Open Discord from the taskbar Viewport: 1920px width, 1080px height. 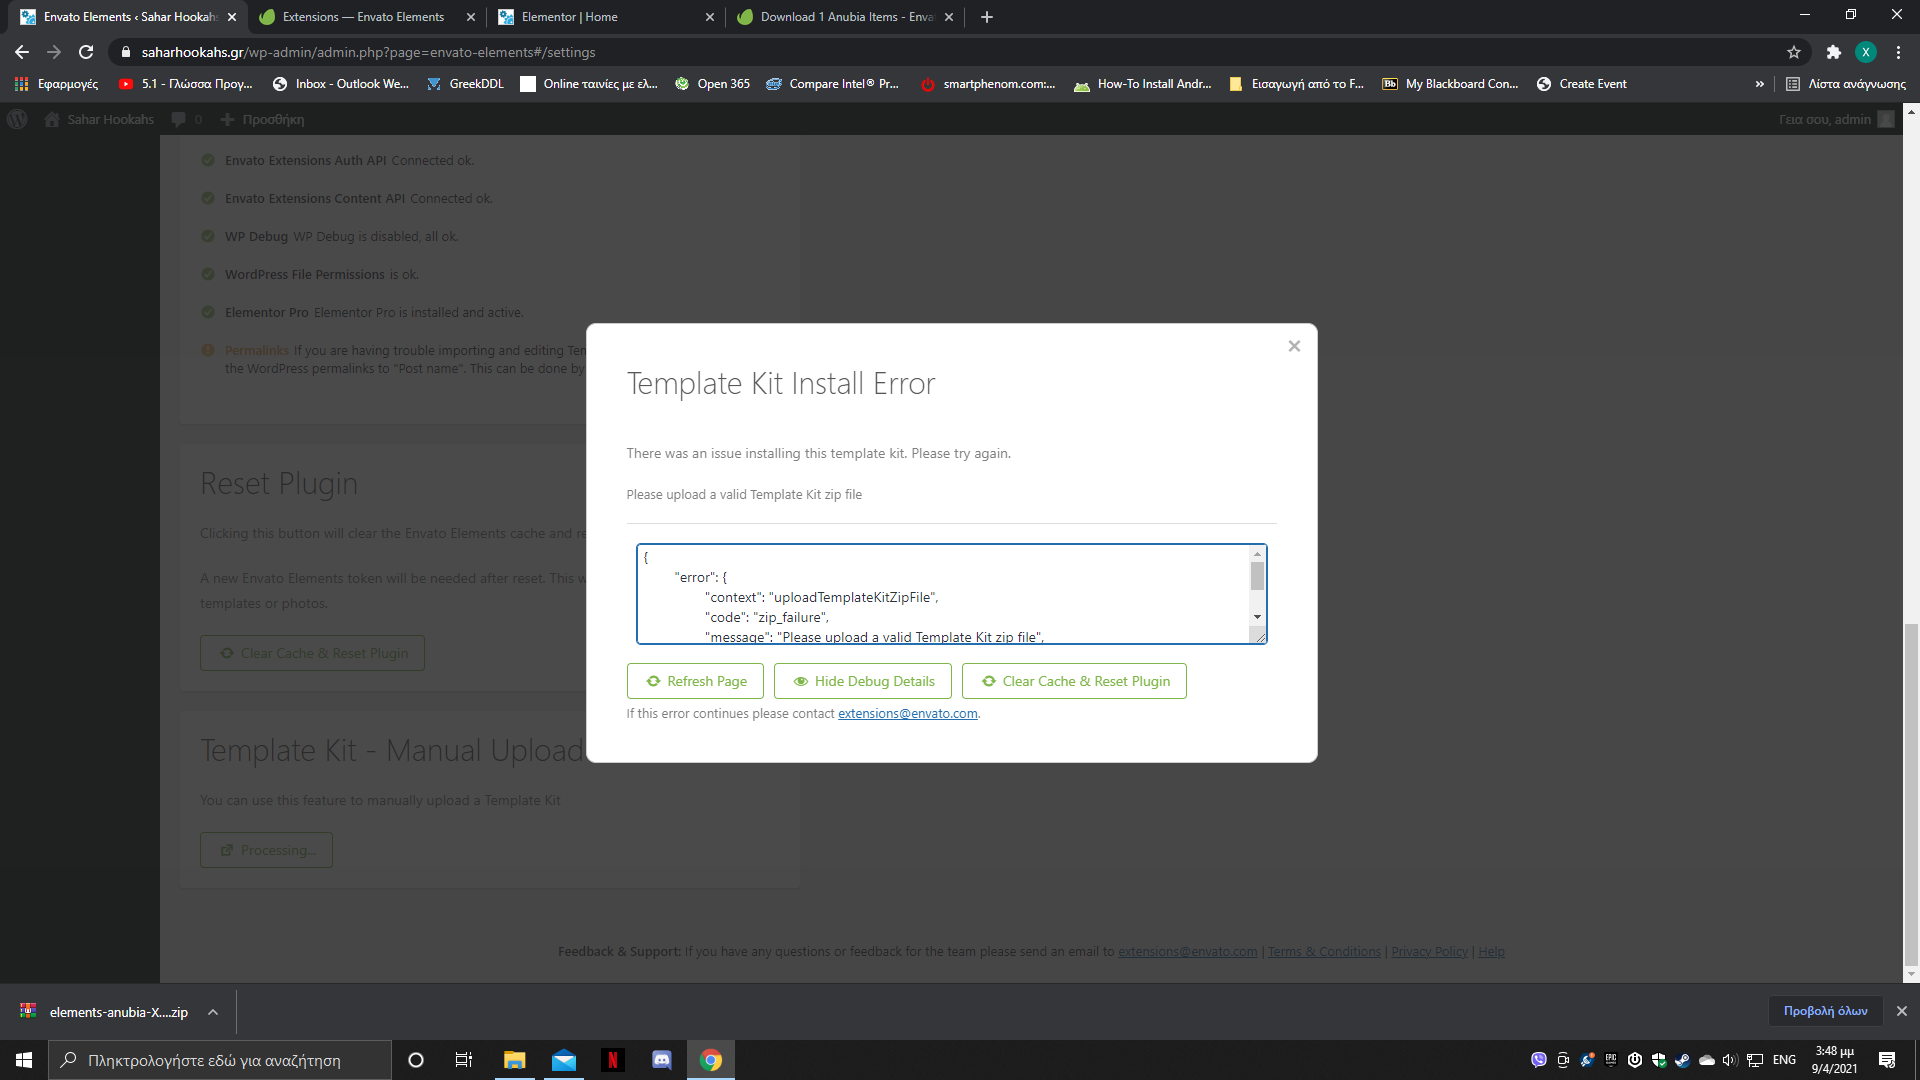coord(662,1060)
